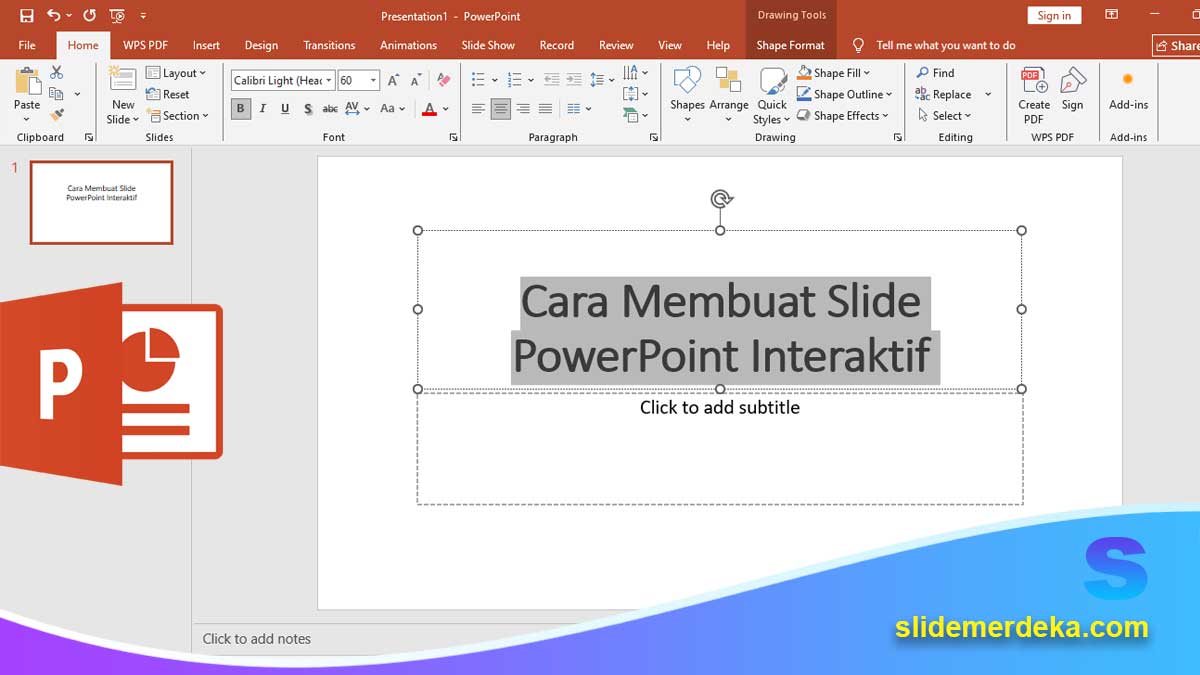Toggle Bold formatting

click(240, 108)
